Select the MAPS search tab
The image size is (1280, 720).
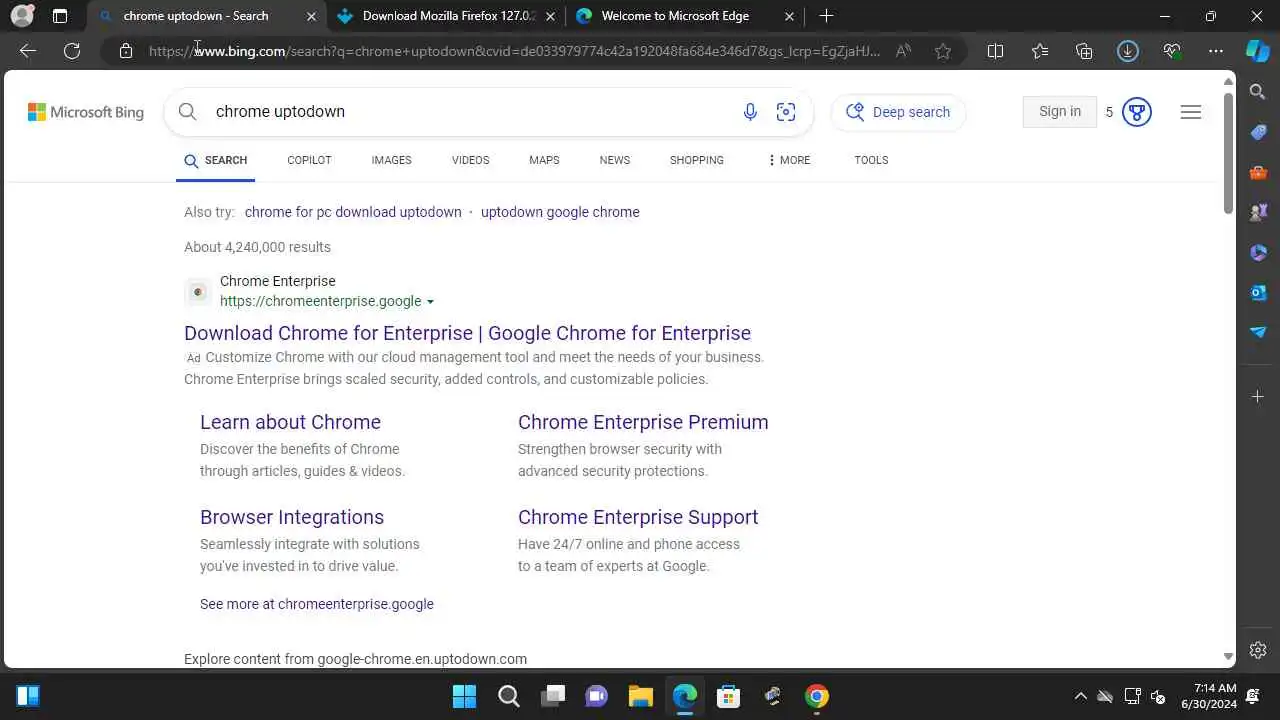(544, 160)
